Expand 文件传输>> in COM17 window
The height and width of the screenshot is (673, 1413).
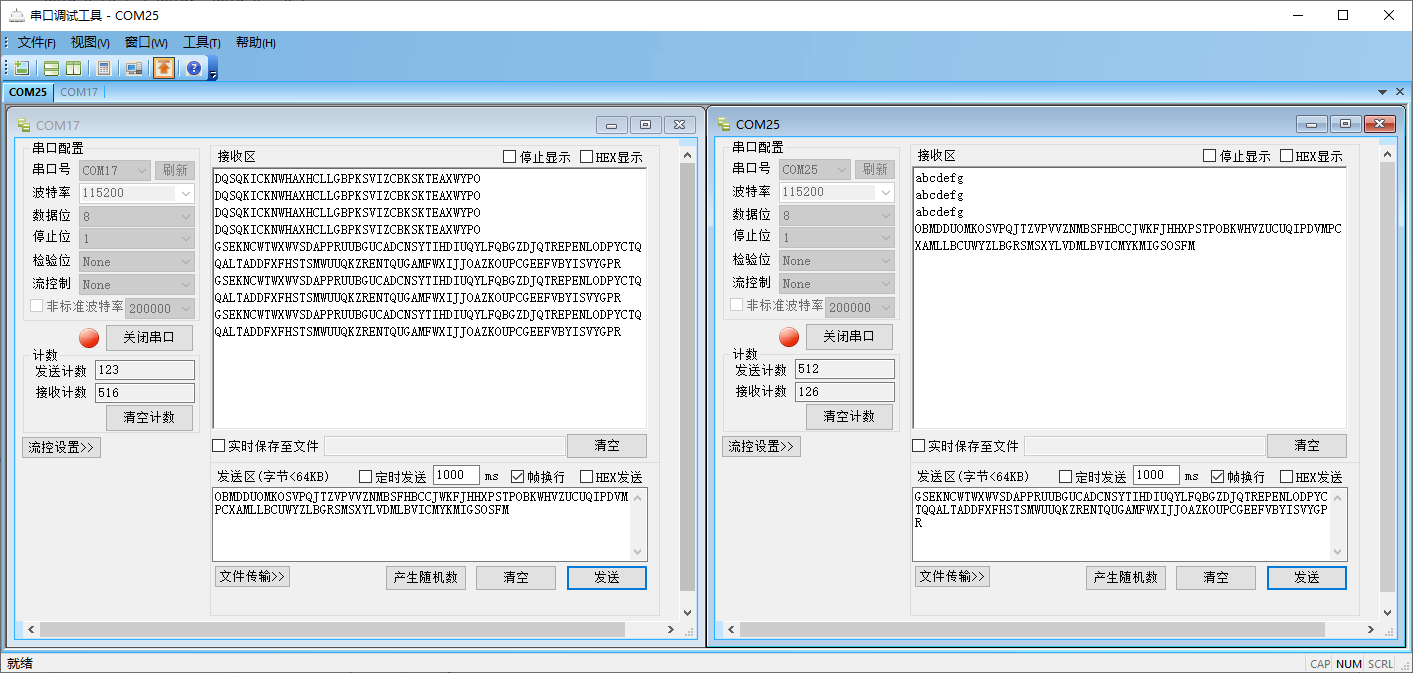click(252, 576)
